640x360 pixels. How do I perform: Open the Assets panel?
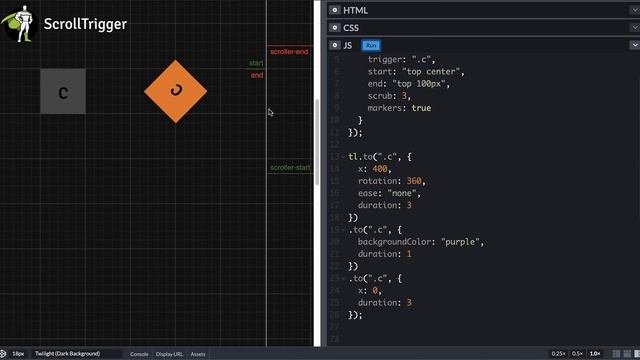[x=198, y=354]
